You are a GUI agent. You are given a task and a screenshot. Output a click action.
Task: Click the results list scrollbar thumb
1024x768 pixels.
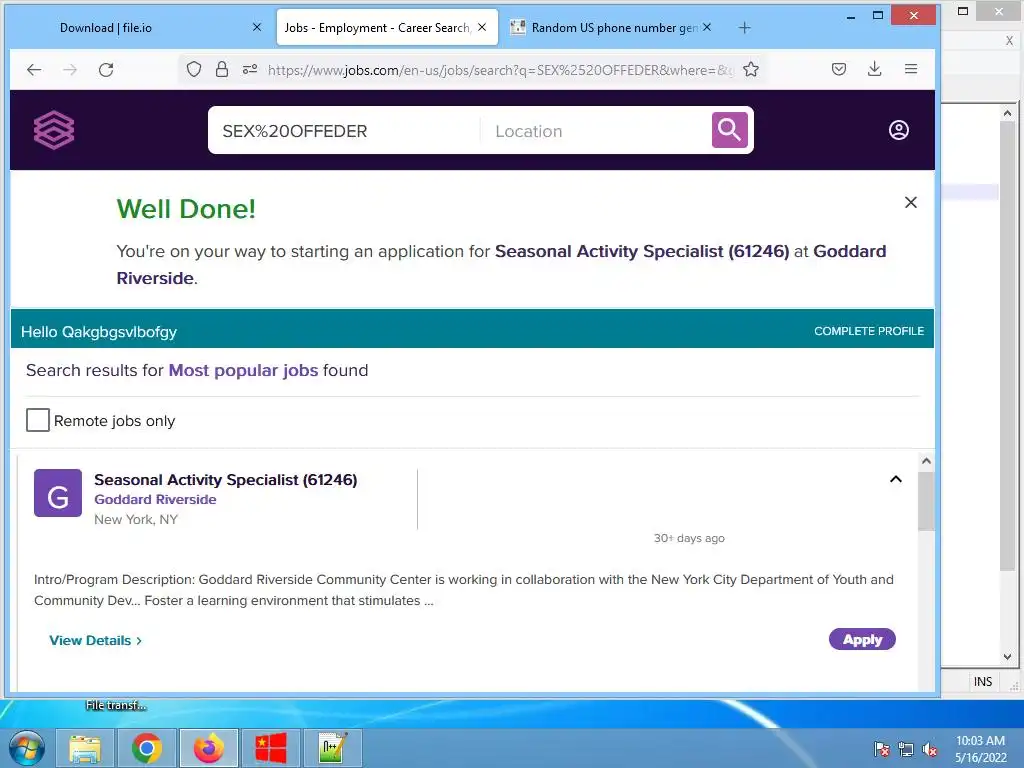(x=926, y=502)
